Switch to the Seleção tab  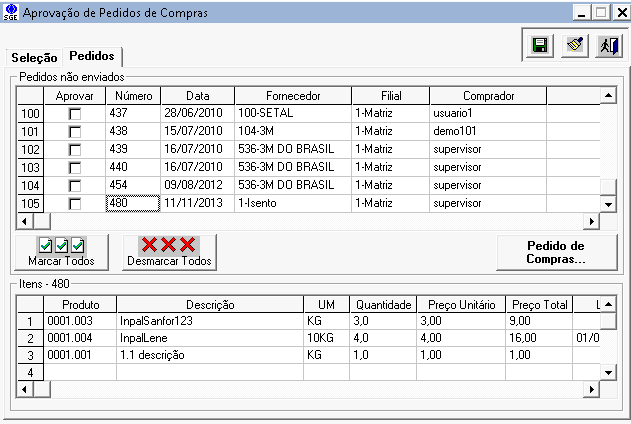34,57
